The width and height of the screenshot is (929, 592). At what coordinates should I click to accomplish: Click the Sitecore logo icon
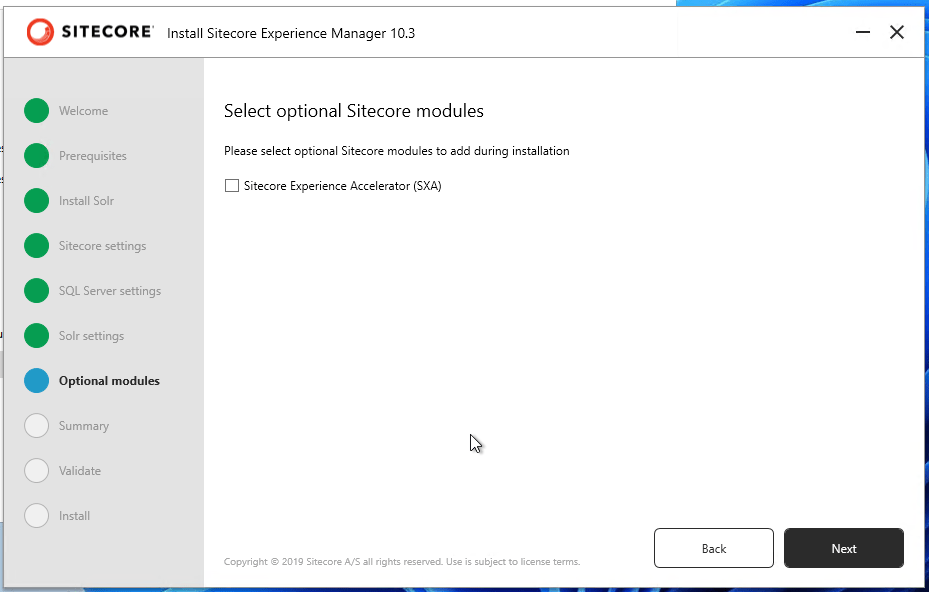(41, 32)
